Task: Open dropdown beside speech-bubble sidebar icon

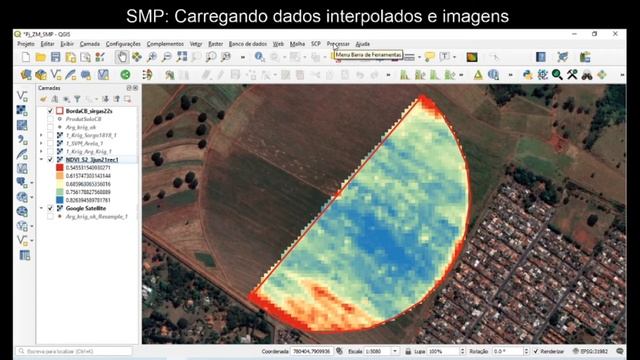Action: coord(32,182)
